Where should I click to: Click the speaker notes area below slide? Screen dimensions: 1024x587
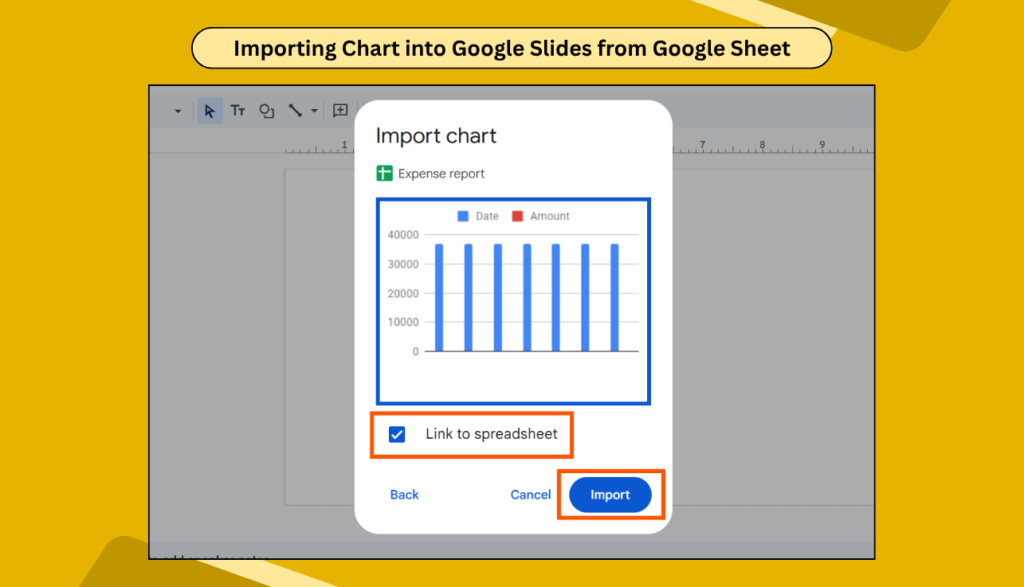click(x=512, y=552)
